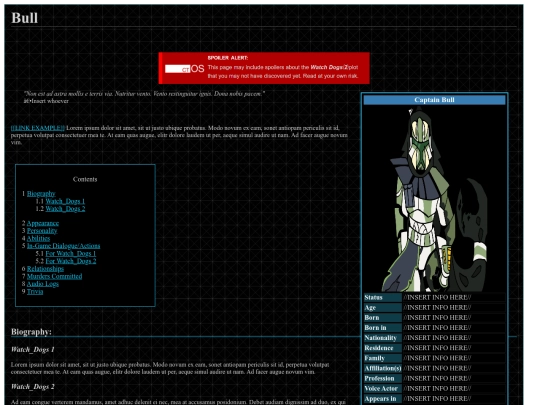Click the Nationality value //INSERT INFO HERE//
This screenshot has width=540, height=405.
437,338
